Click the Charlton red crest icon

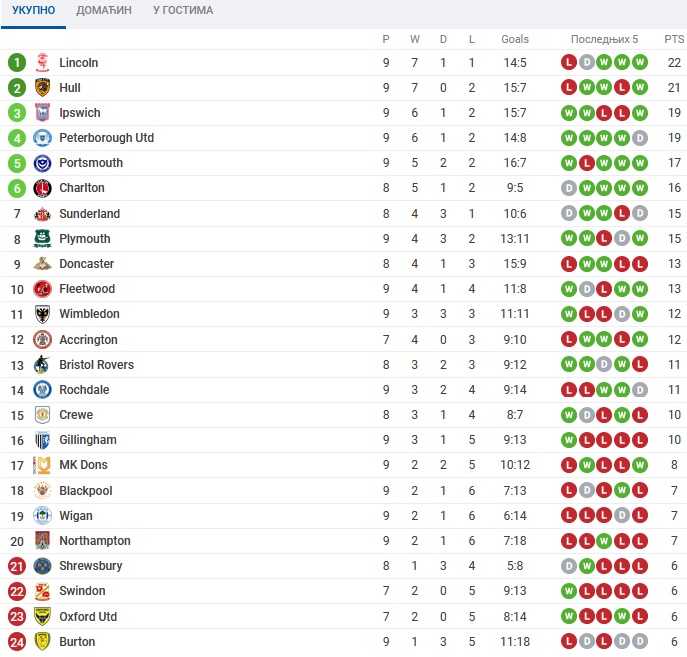pos(42,188)
